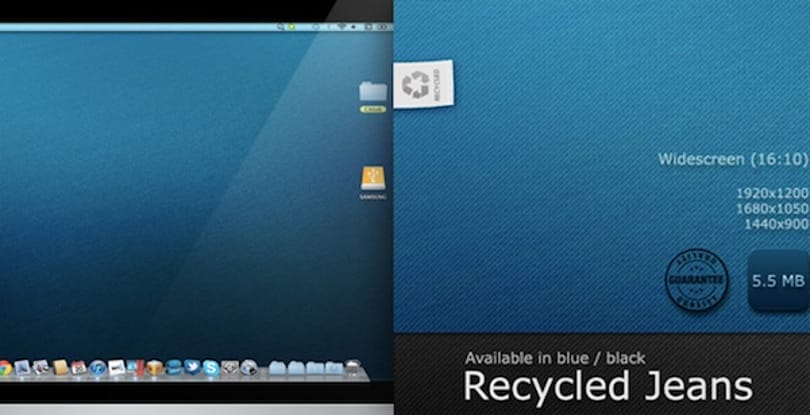Viewport: 810px width, 415px height.
Task: Click the Available in blue / black text
Action: 555,358
